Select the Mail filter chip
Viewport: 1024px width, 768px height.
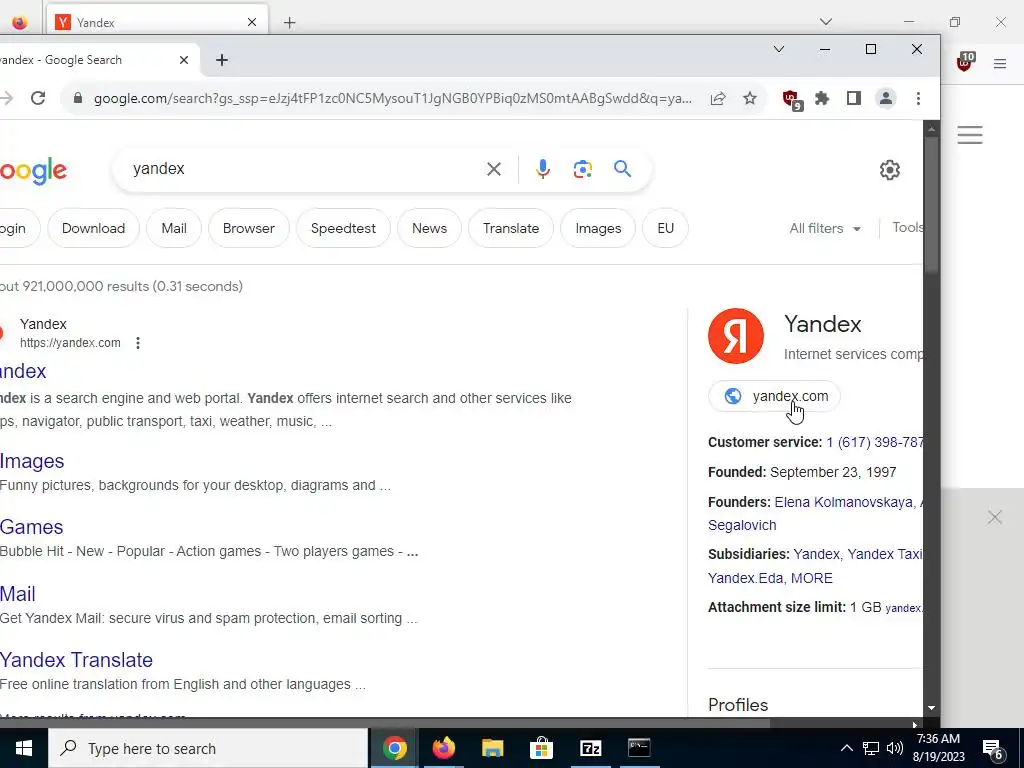coord(174,229)
